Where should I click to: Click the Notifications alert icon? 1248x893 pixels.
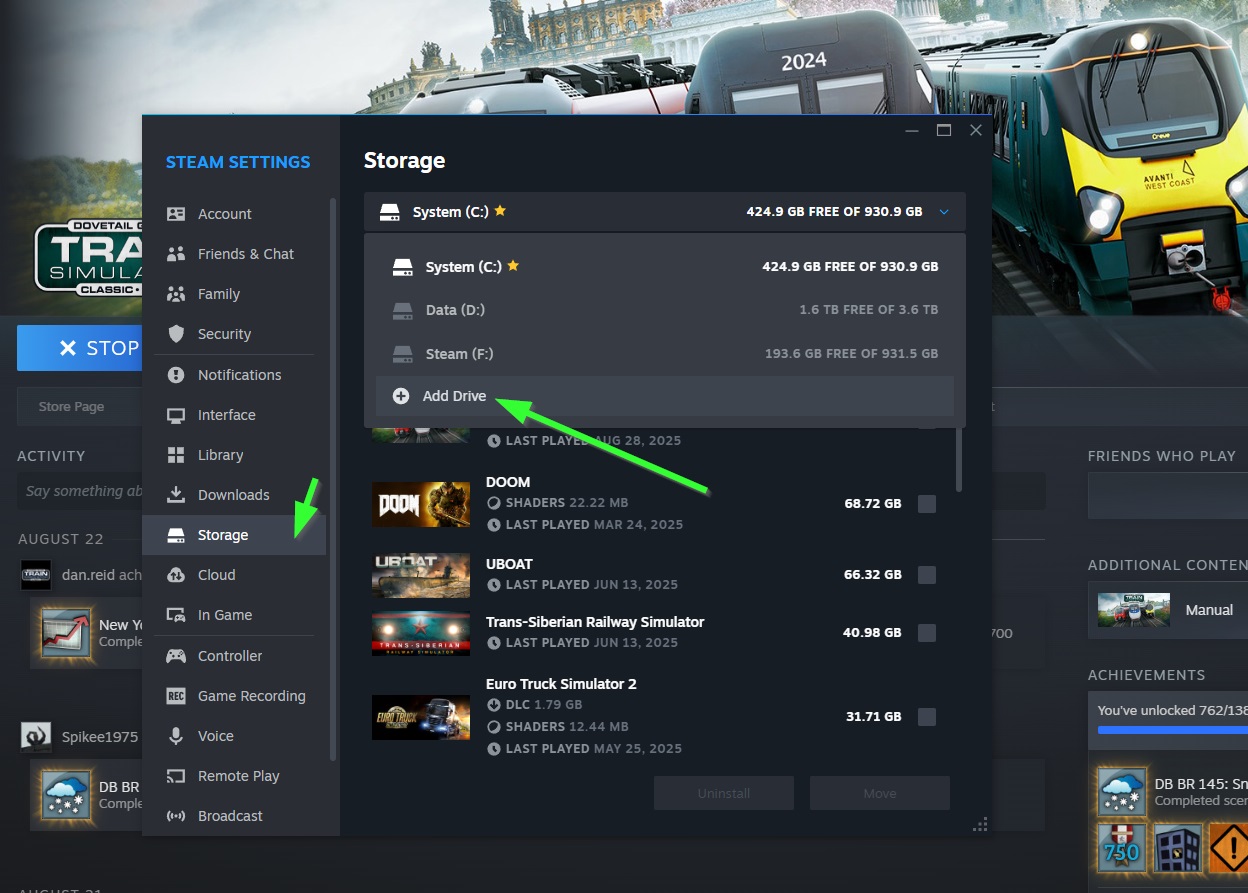(x=176, y=375)
